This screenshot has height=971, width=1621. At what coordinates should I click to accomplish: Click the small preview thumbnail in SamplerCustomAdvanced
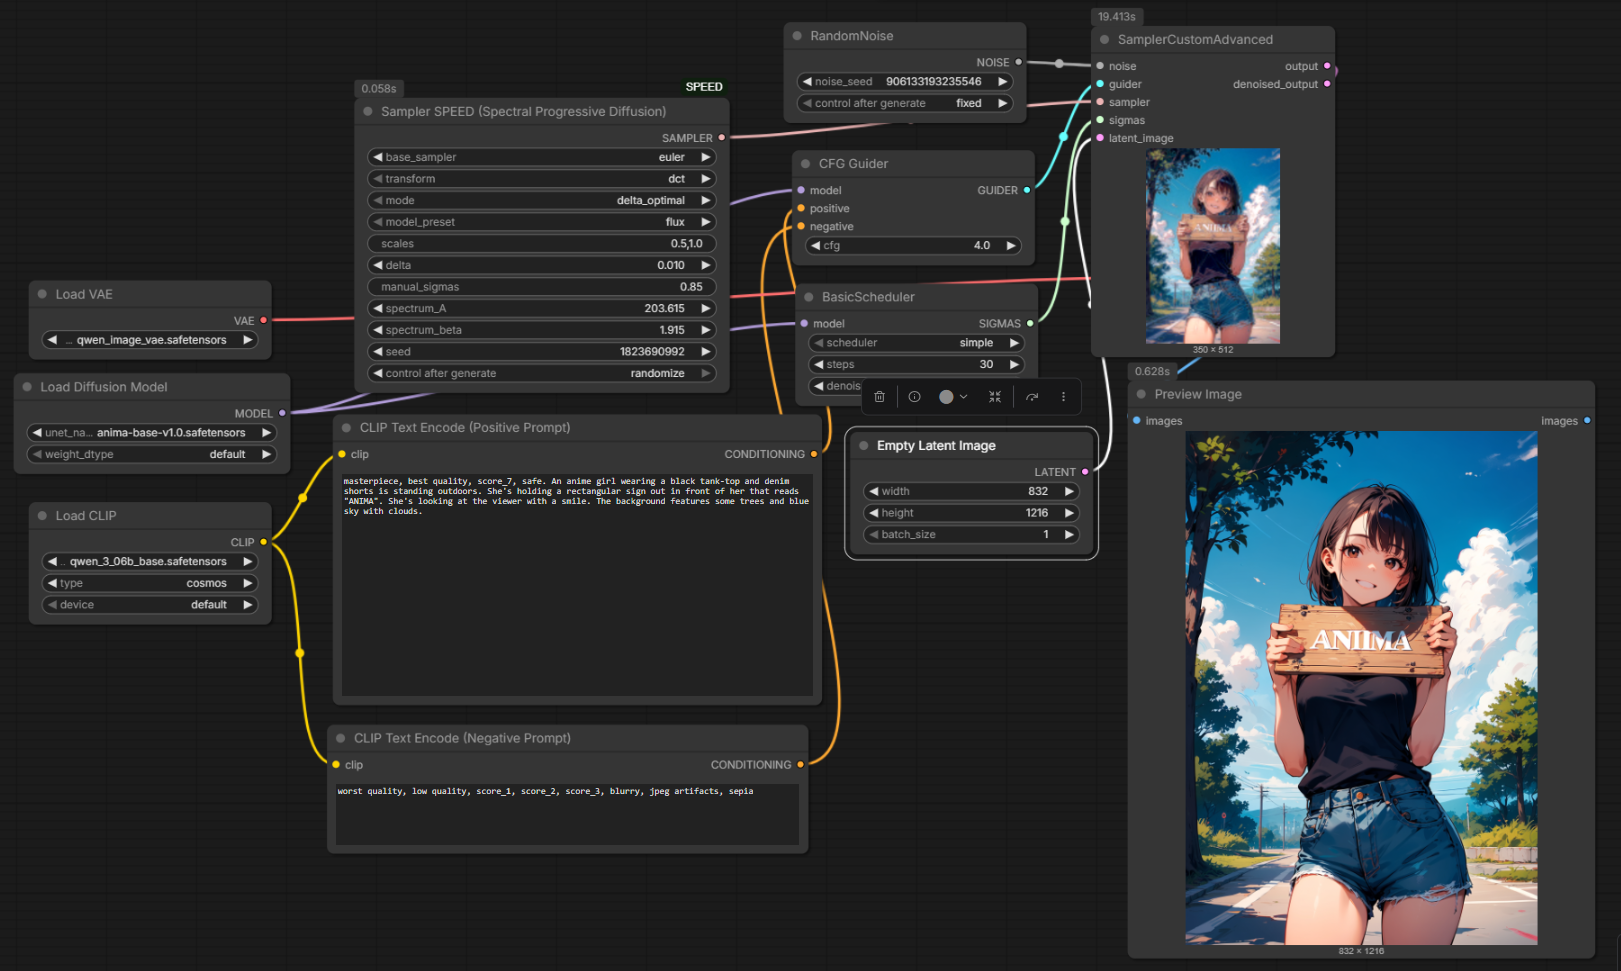click(1212, 246)
